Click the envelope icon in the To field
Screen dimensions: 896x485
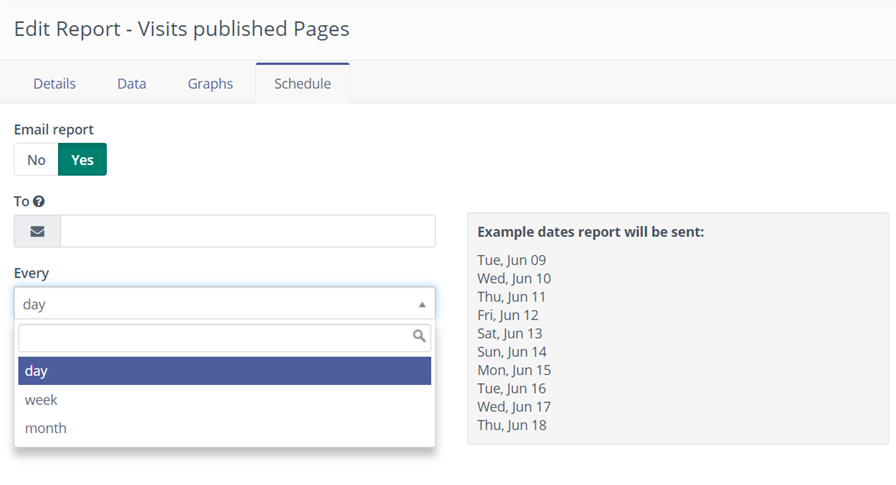coord(37,231)
